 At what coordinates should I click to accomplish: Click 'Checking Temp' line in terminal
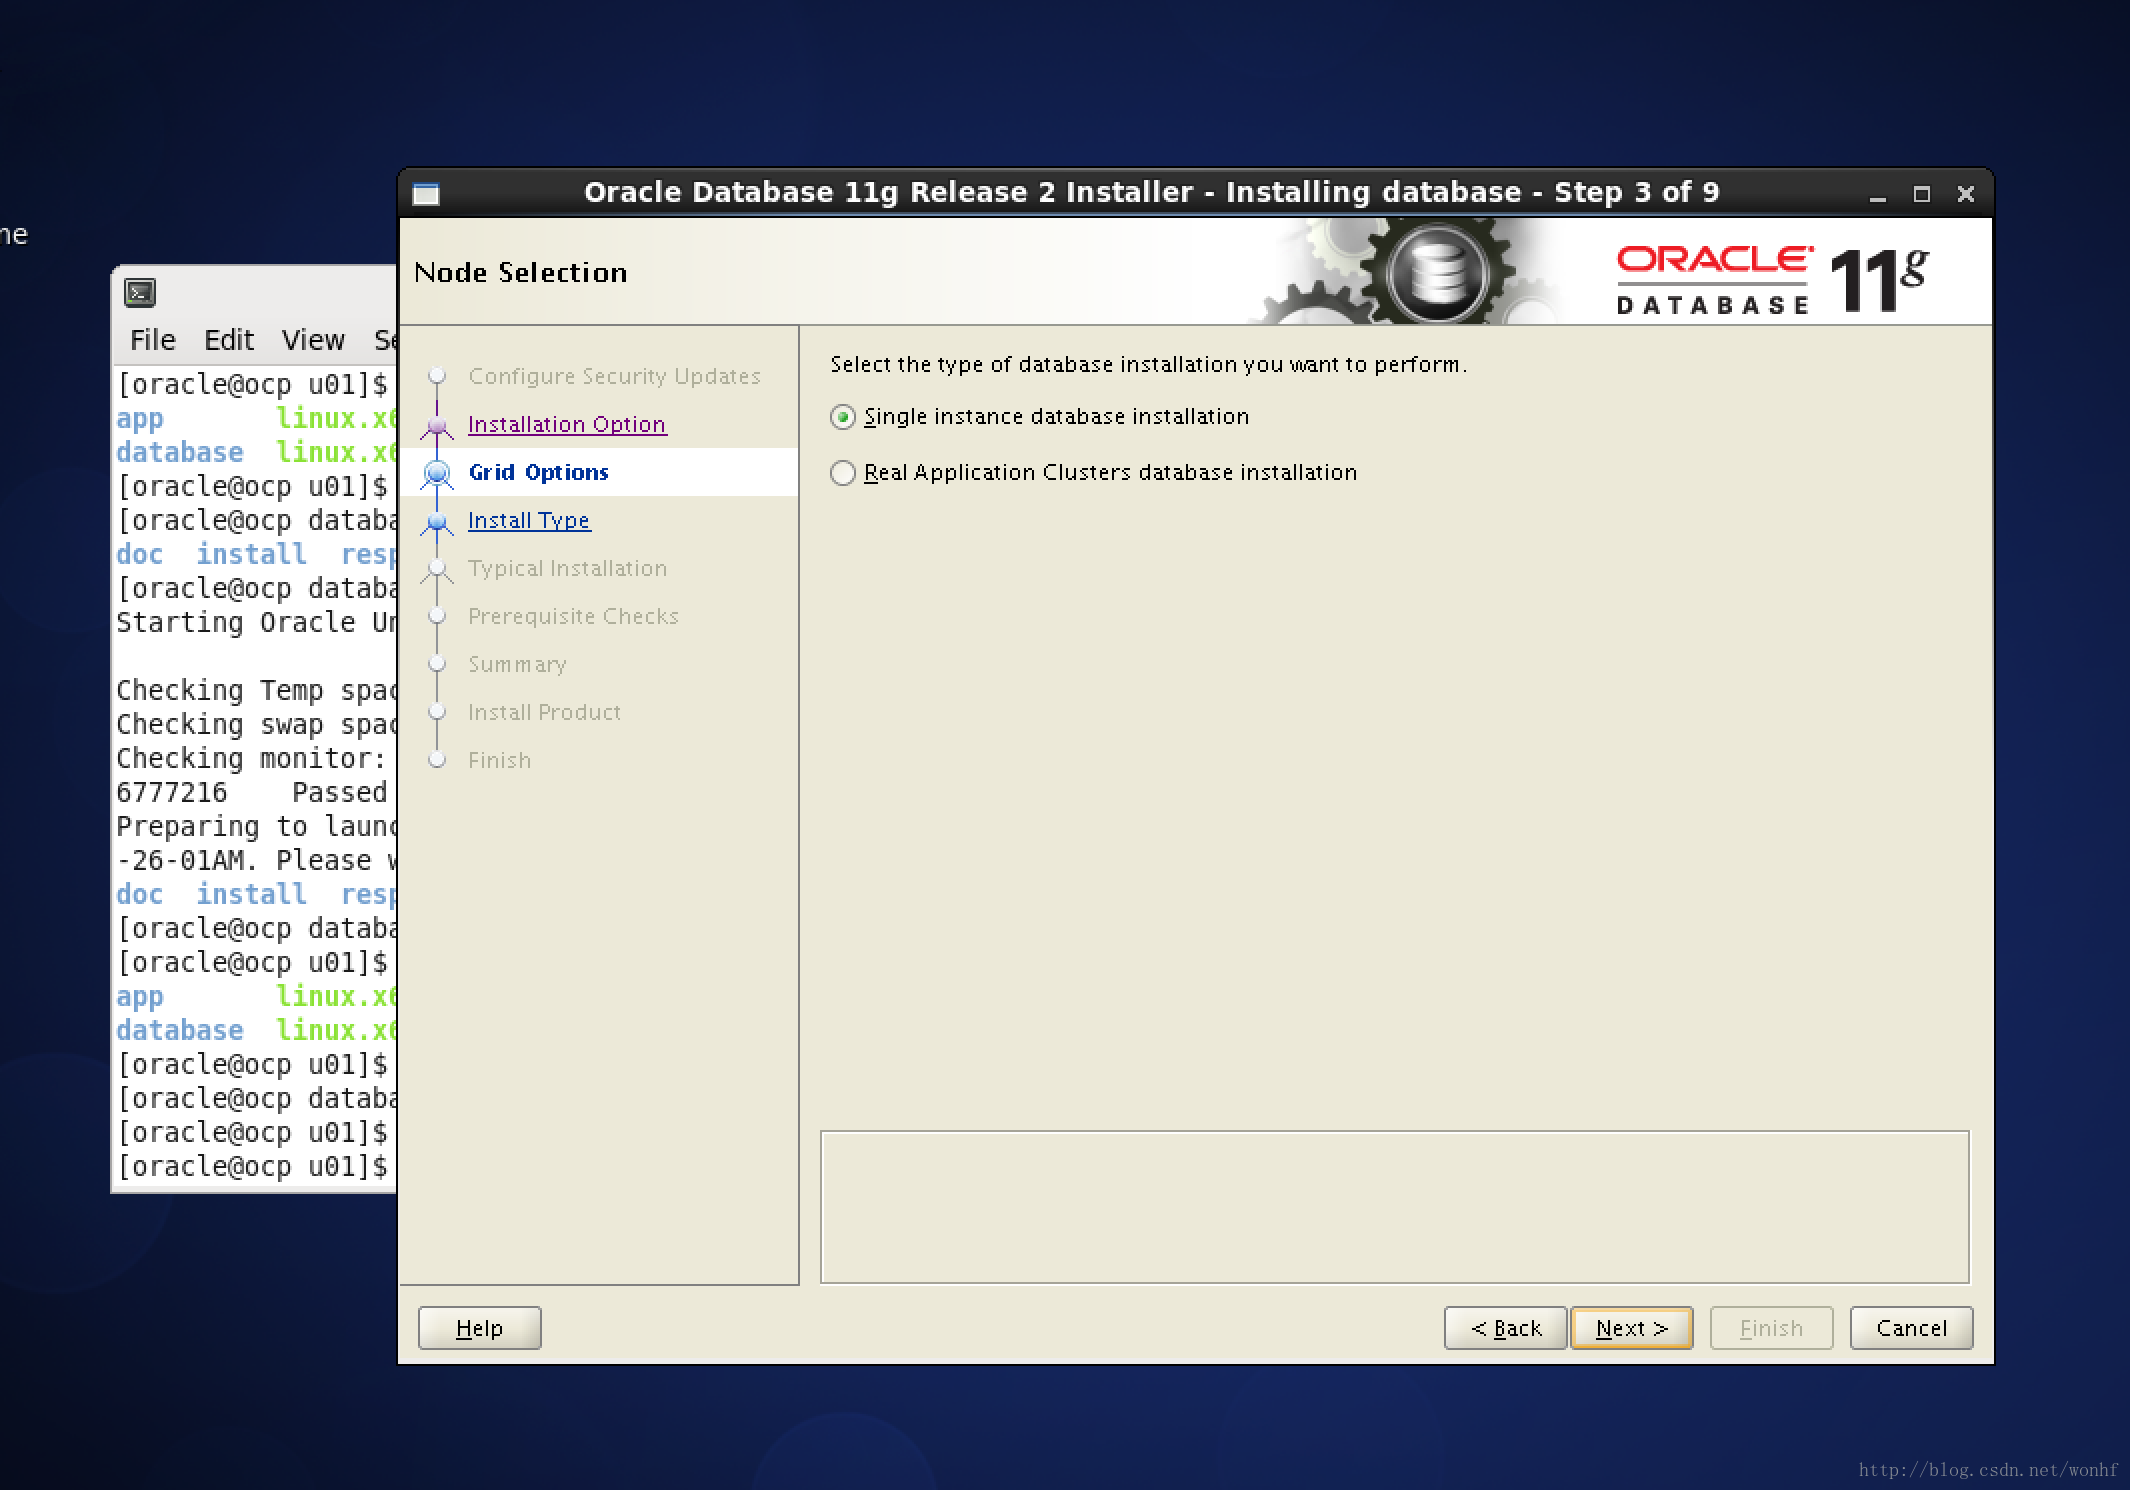click(x=256, y=691)
